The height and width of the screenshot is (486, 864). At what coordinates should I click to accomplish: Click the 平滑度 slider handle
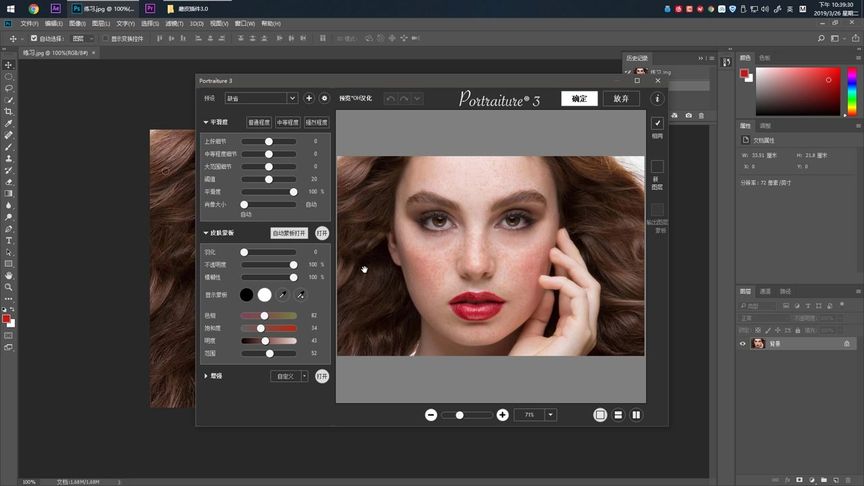[x=293, y=192]
